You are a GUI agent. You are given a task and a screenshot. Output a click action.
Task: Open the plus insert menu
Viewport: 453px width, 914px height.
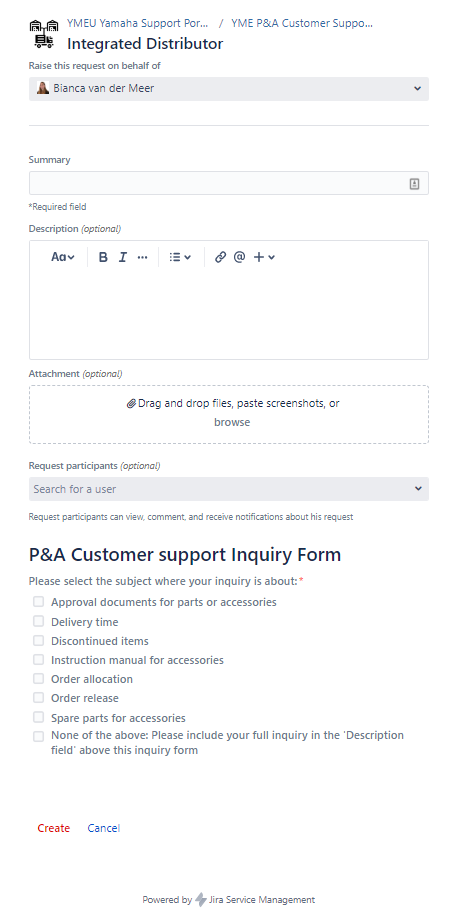264,257
